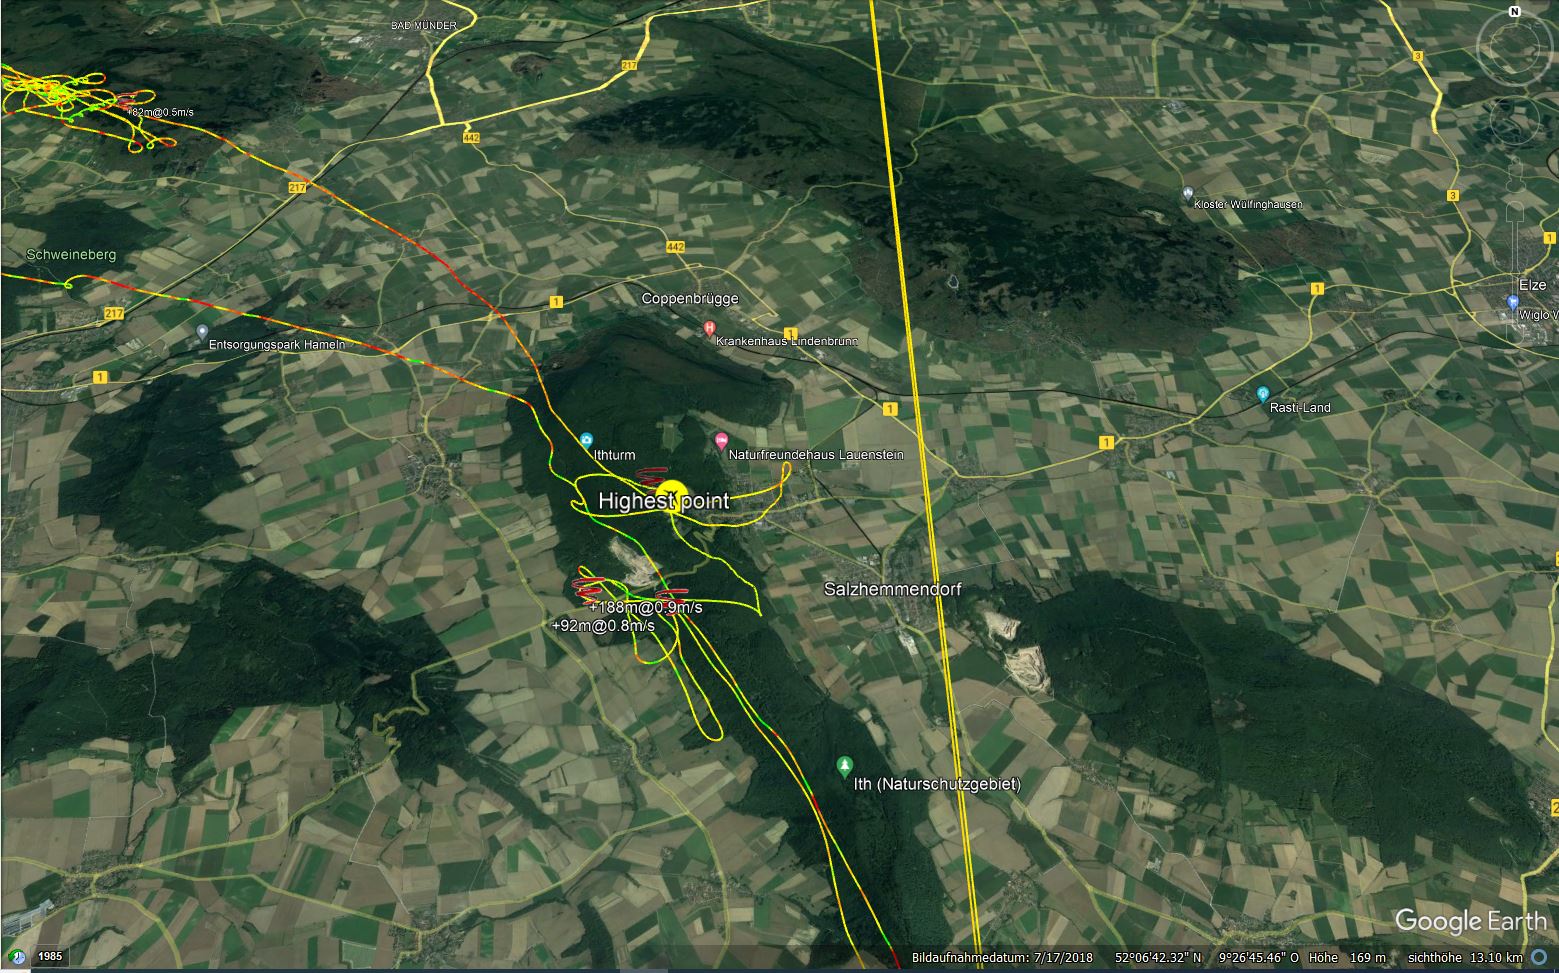Click the Ith Naturschutzgebiet park marker

click(844, 765)
